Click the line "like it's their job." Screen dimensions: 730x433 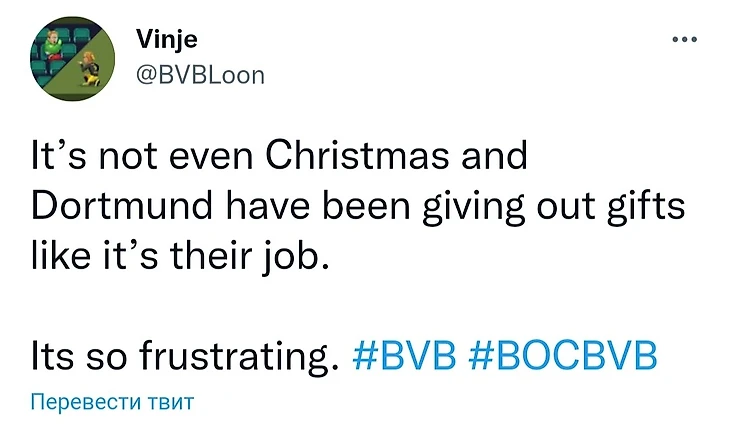coord(179,256)
